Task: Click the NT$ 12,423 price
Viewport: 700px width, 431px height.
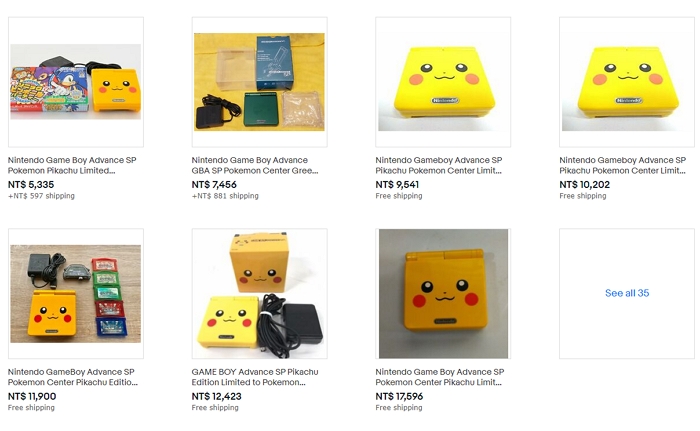Action: (x=217, y=396)
